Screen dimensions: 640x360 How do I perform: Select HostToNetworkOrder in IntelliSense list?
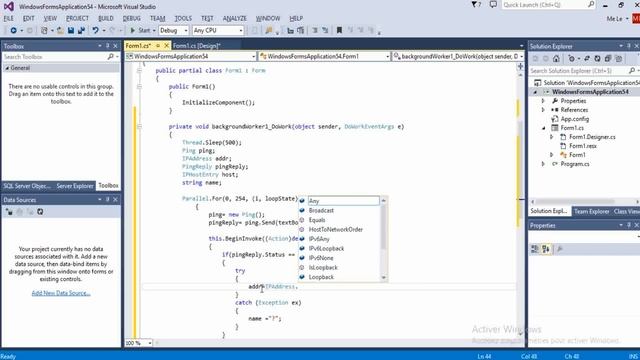[336, 229]
